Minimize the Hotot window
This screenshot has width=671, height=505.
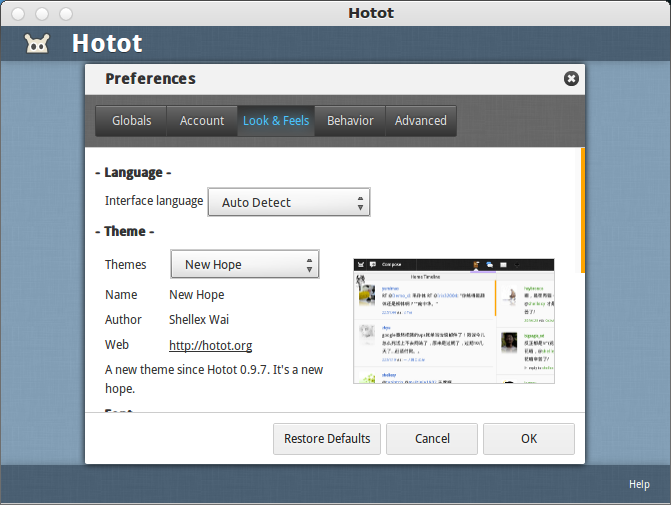tap(42, 14)
